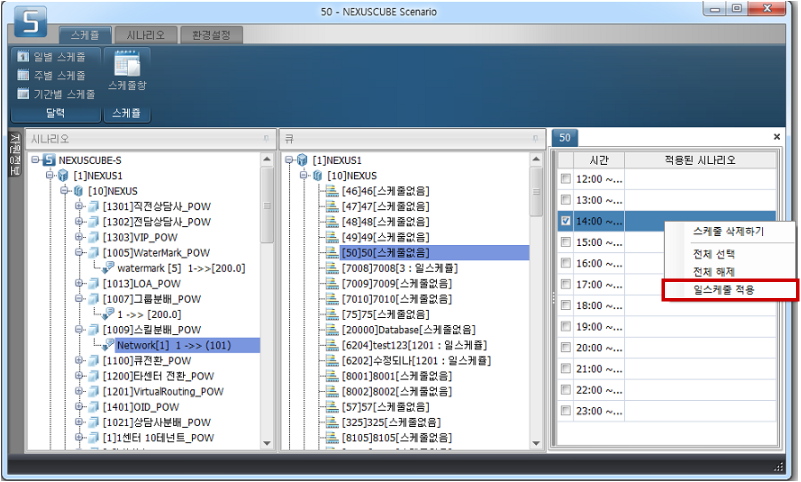Select the [7009]7009[스케줄없음] queue row
The height and width of the screenshot is (482, 801).
tap(397, 283)
